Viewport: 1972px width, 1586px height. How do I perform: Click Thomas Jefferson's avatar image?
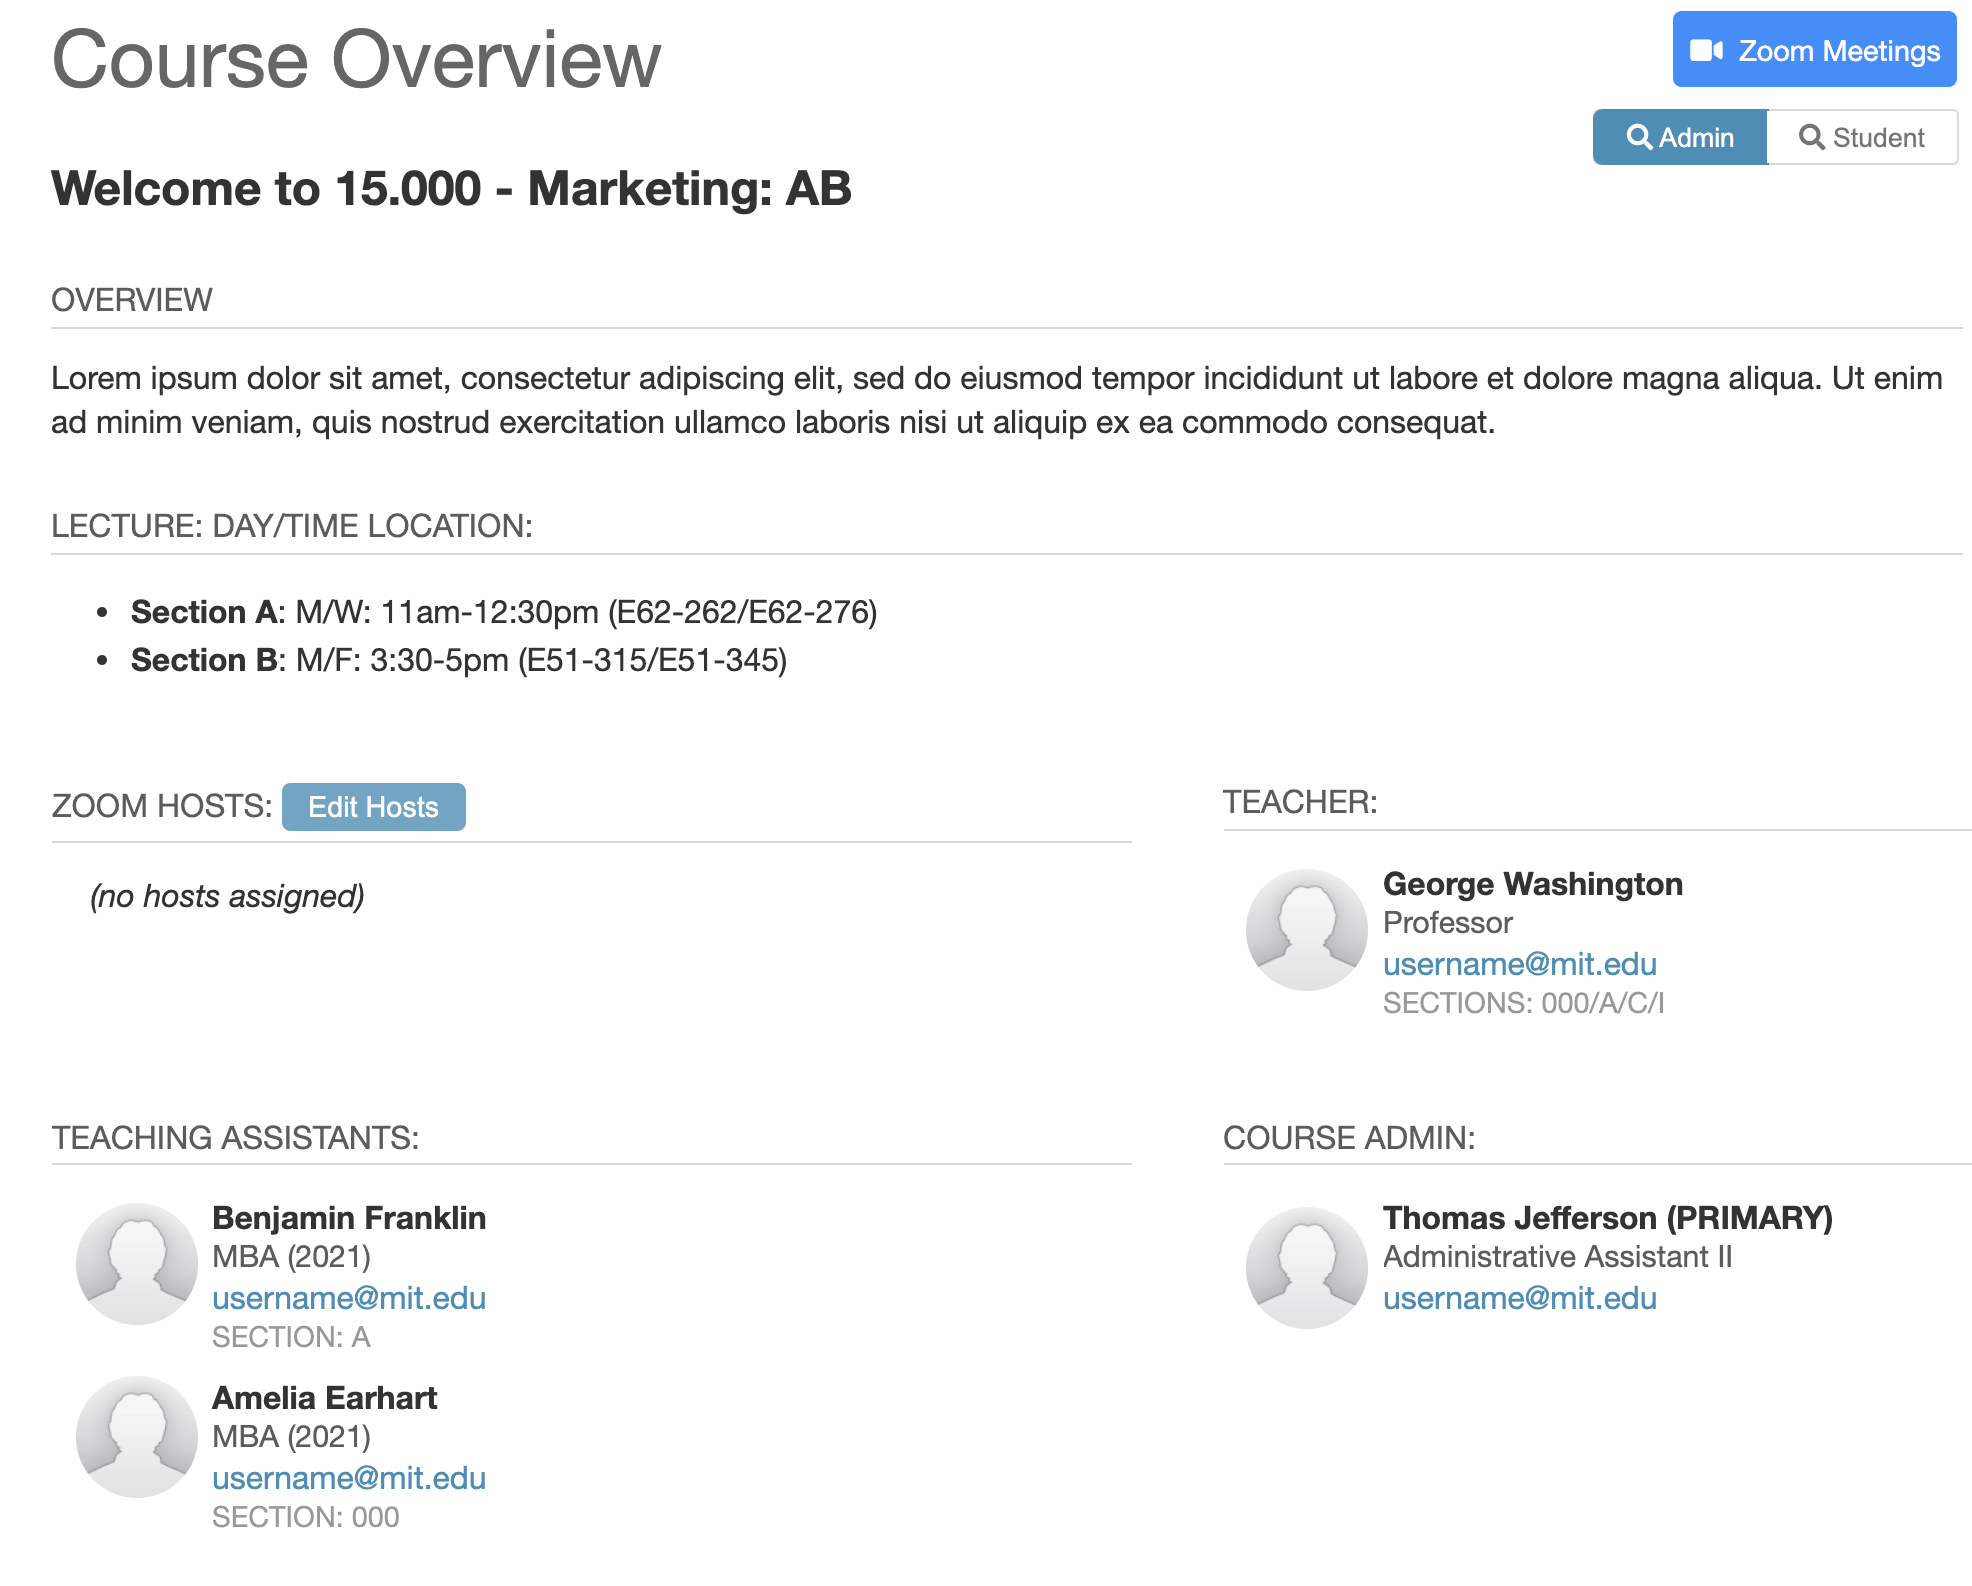click(1307, 1268)
